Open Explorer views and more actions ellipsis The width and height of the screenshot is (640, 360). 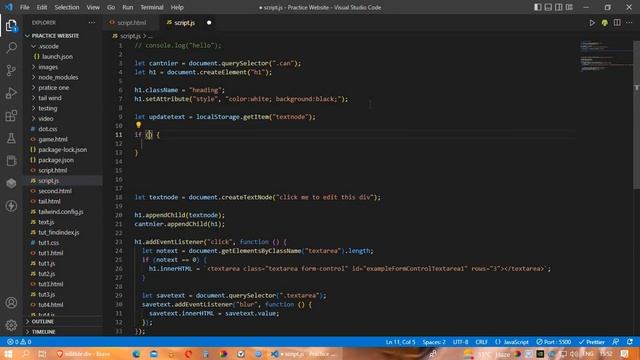(x=92, y=23)
